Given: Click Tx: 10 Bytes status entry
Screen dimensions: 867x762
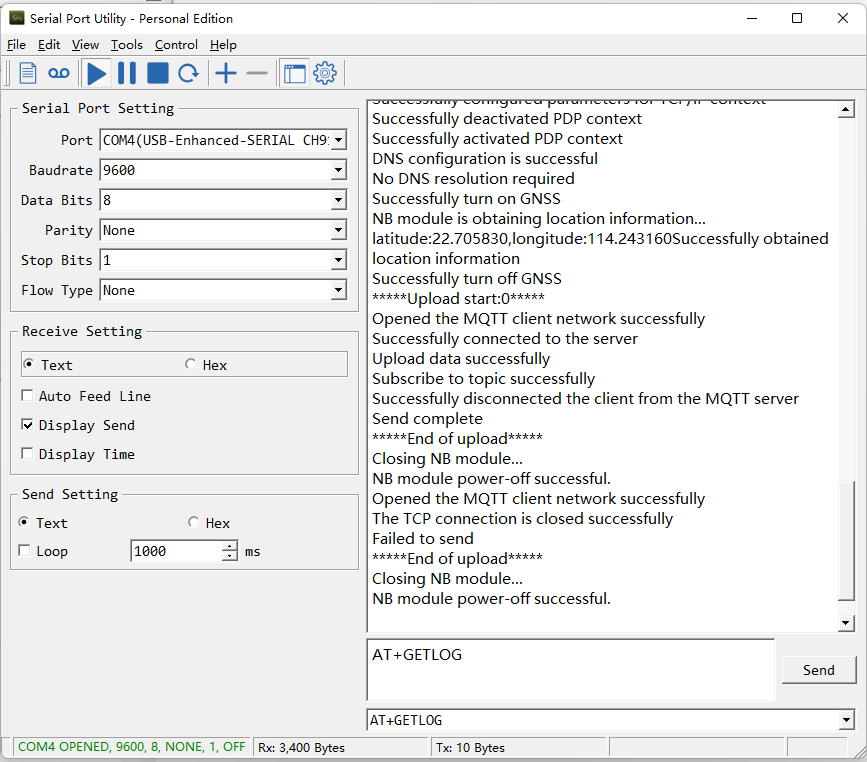Looking at the screenshot, I should [470, 748].
